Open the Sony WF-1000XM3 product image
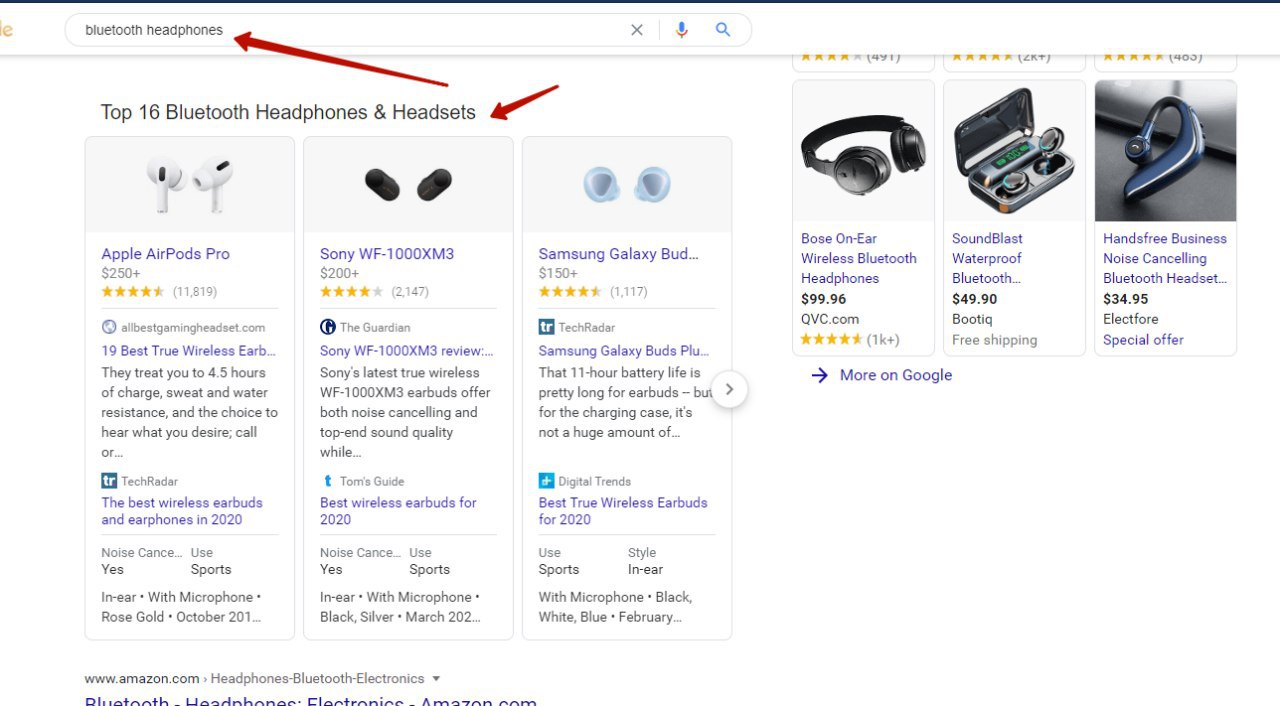The image size is (1280, 706). click(408, 185)
